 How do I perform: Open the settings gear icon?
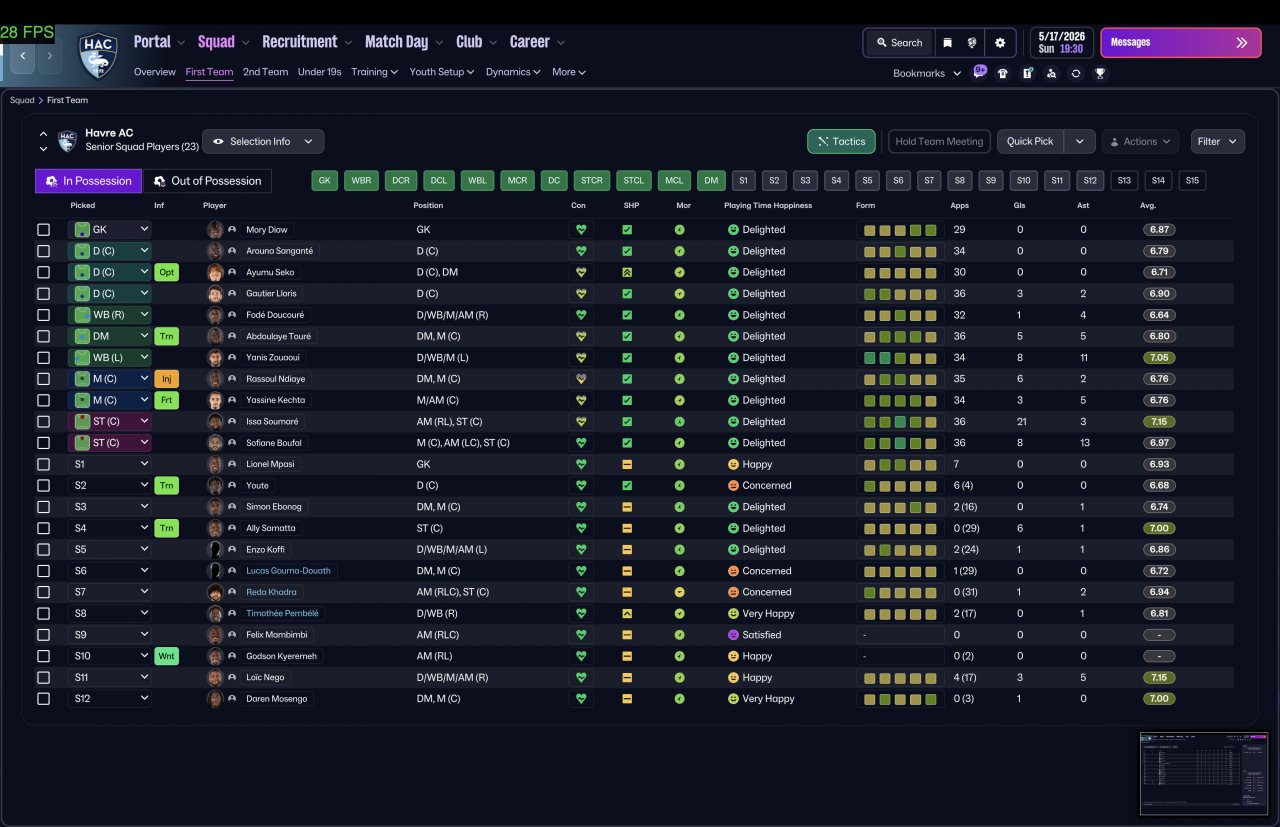coord(1000,43)
